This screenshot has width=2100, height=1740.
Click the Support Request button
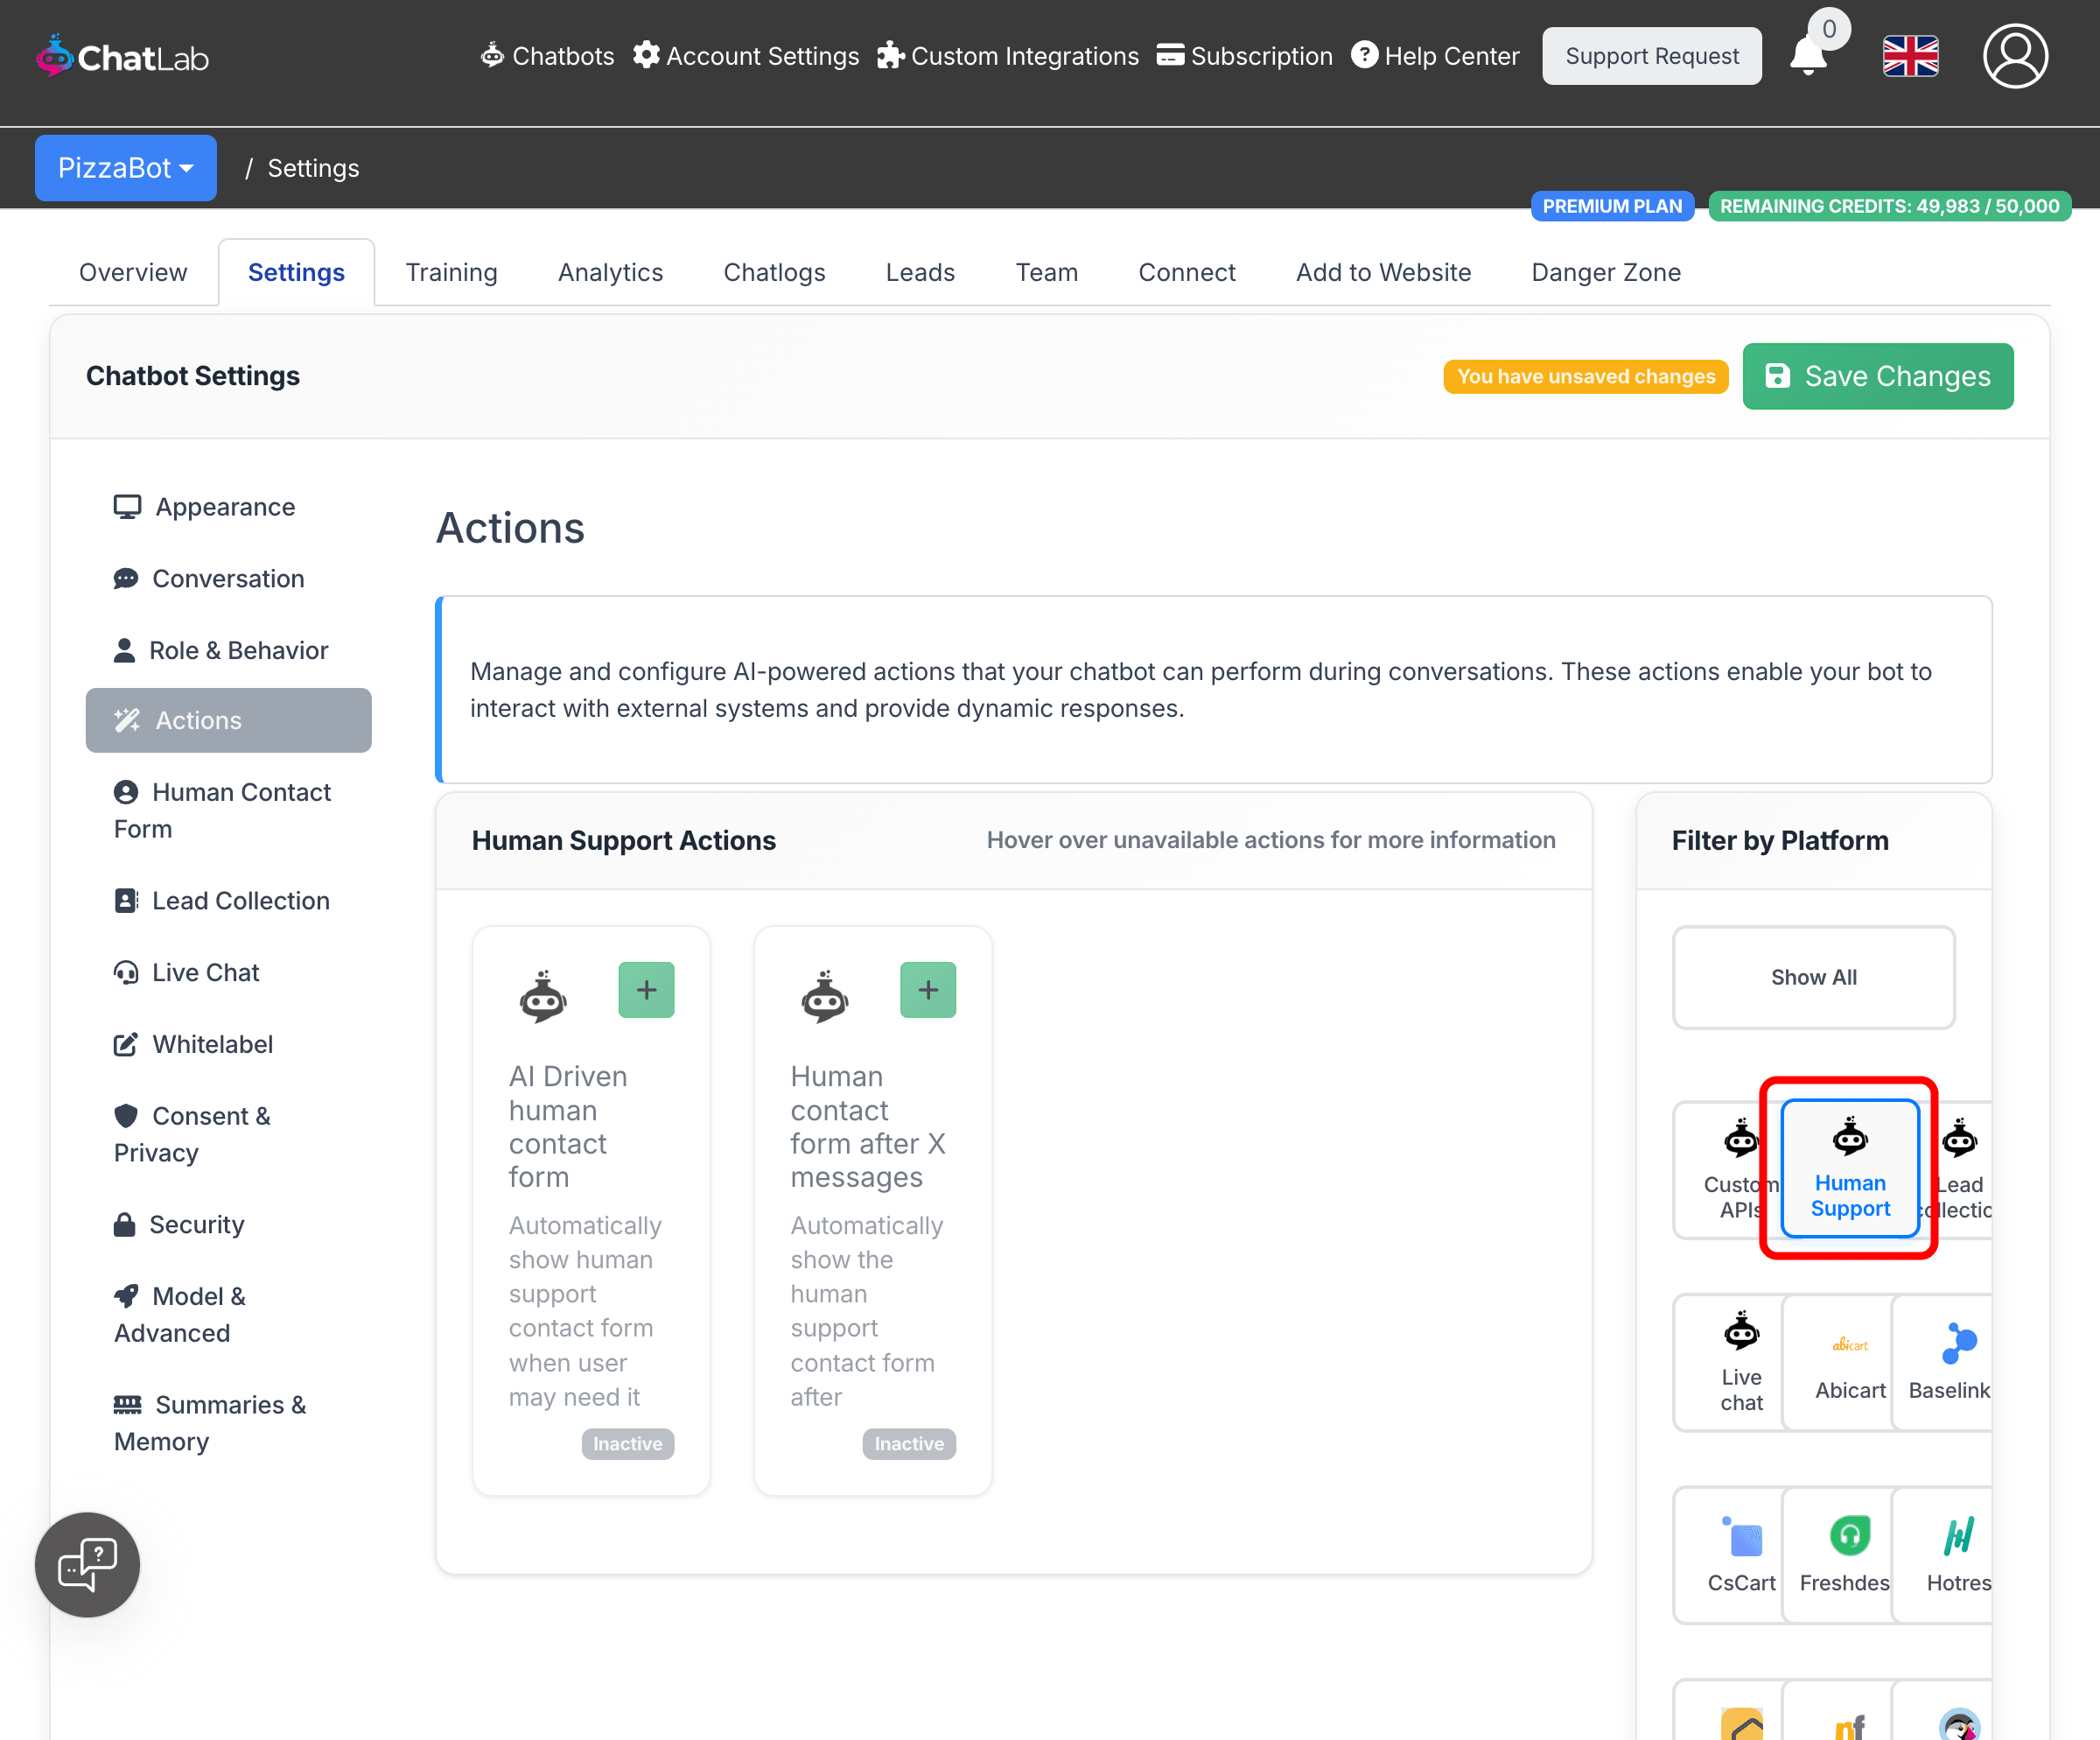tap(1651, 56)
